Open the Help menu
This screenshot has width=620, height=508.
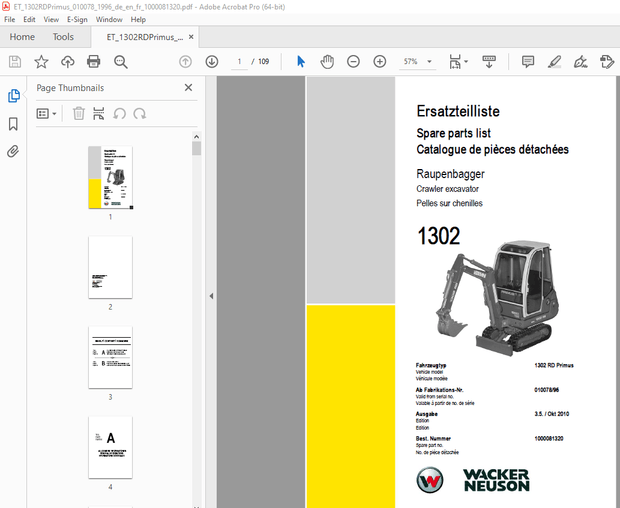pyautogui.click(x=138, y=19)
